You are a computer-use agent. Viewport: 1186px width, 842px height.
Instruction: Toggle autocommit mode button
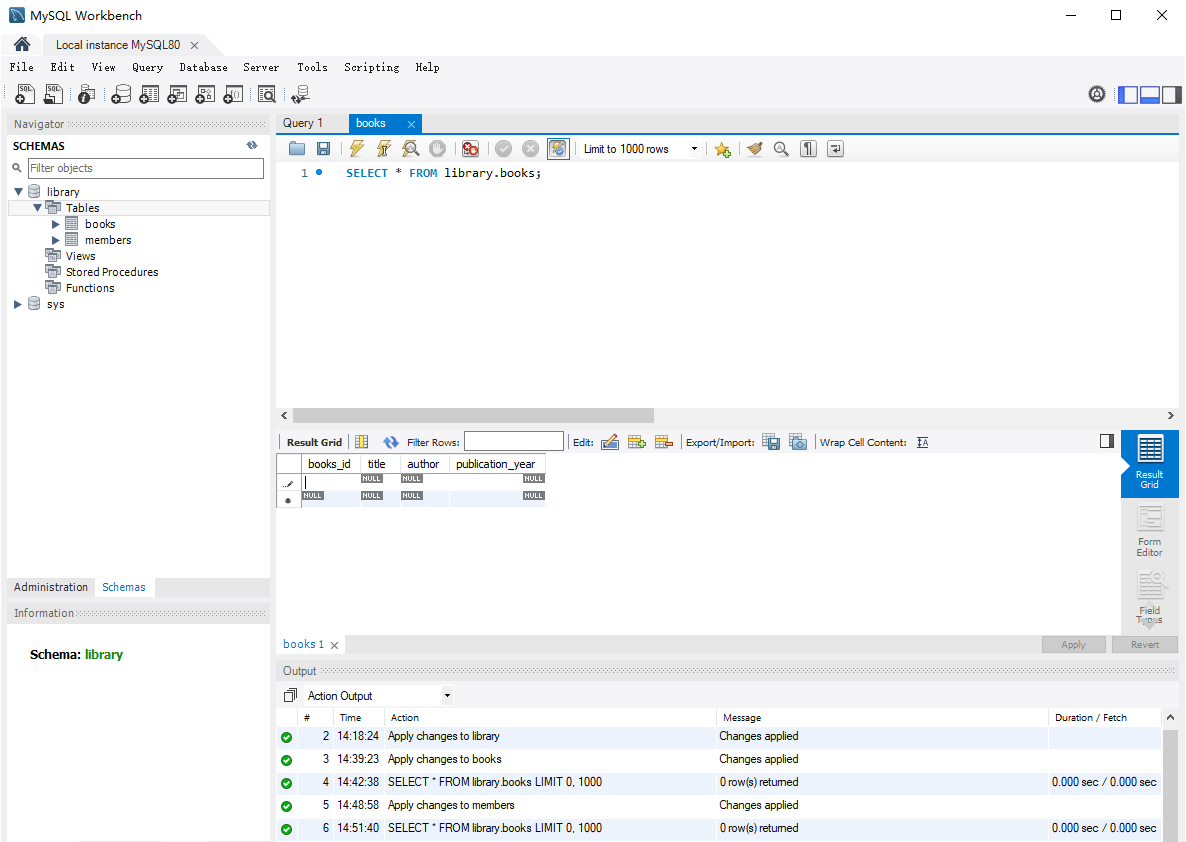point(557,149)
